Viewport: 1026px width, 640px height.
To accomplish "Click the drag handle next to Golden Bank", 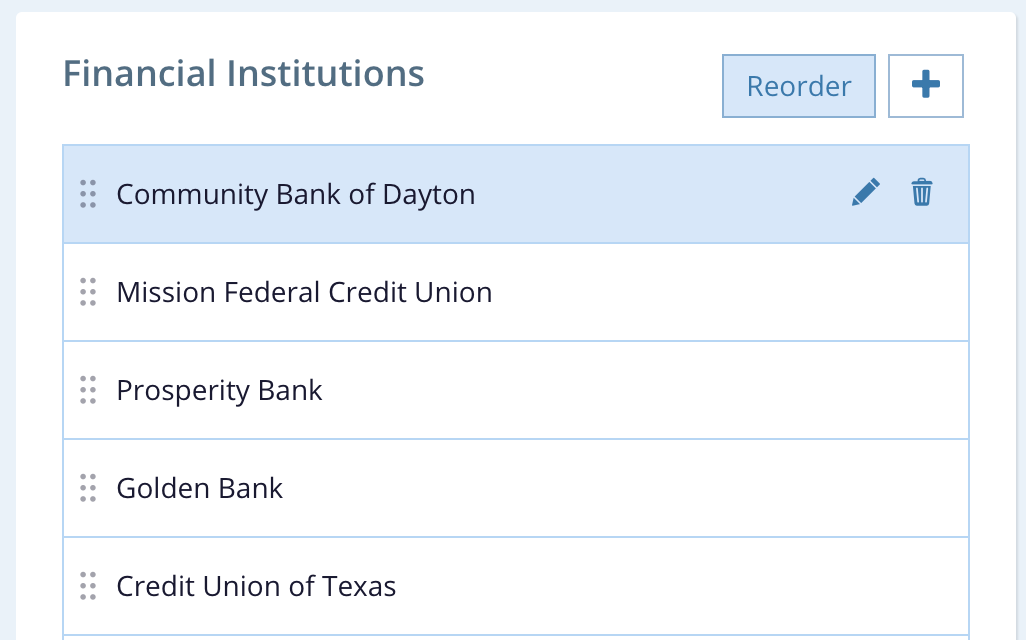I will (x=88, y=488).
